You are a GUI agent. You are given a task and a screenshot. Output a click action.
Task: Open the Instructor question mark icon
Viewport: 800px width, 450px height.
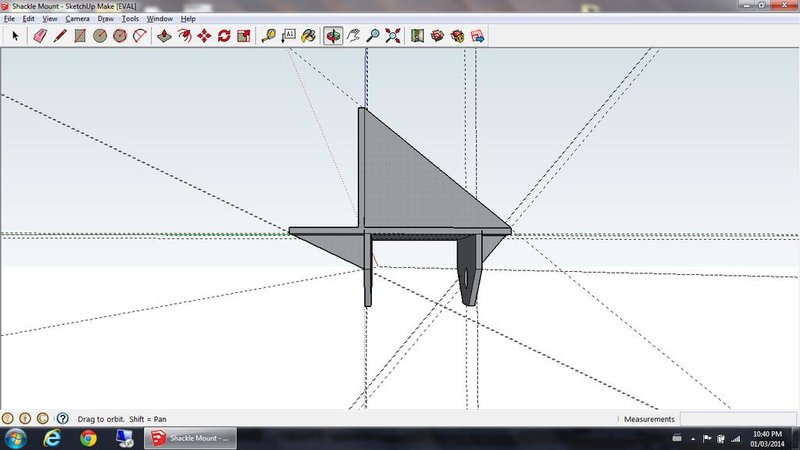[62, 418]
